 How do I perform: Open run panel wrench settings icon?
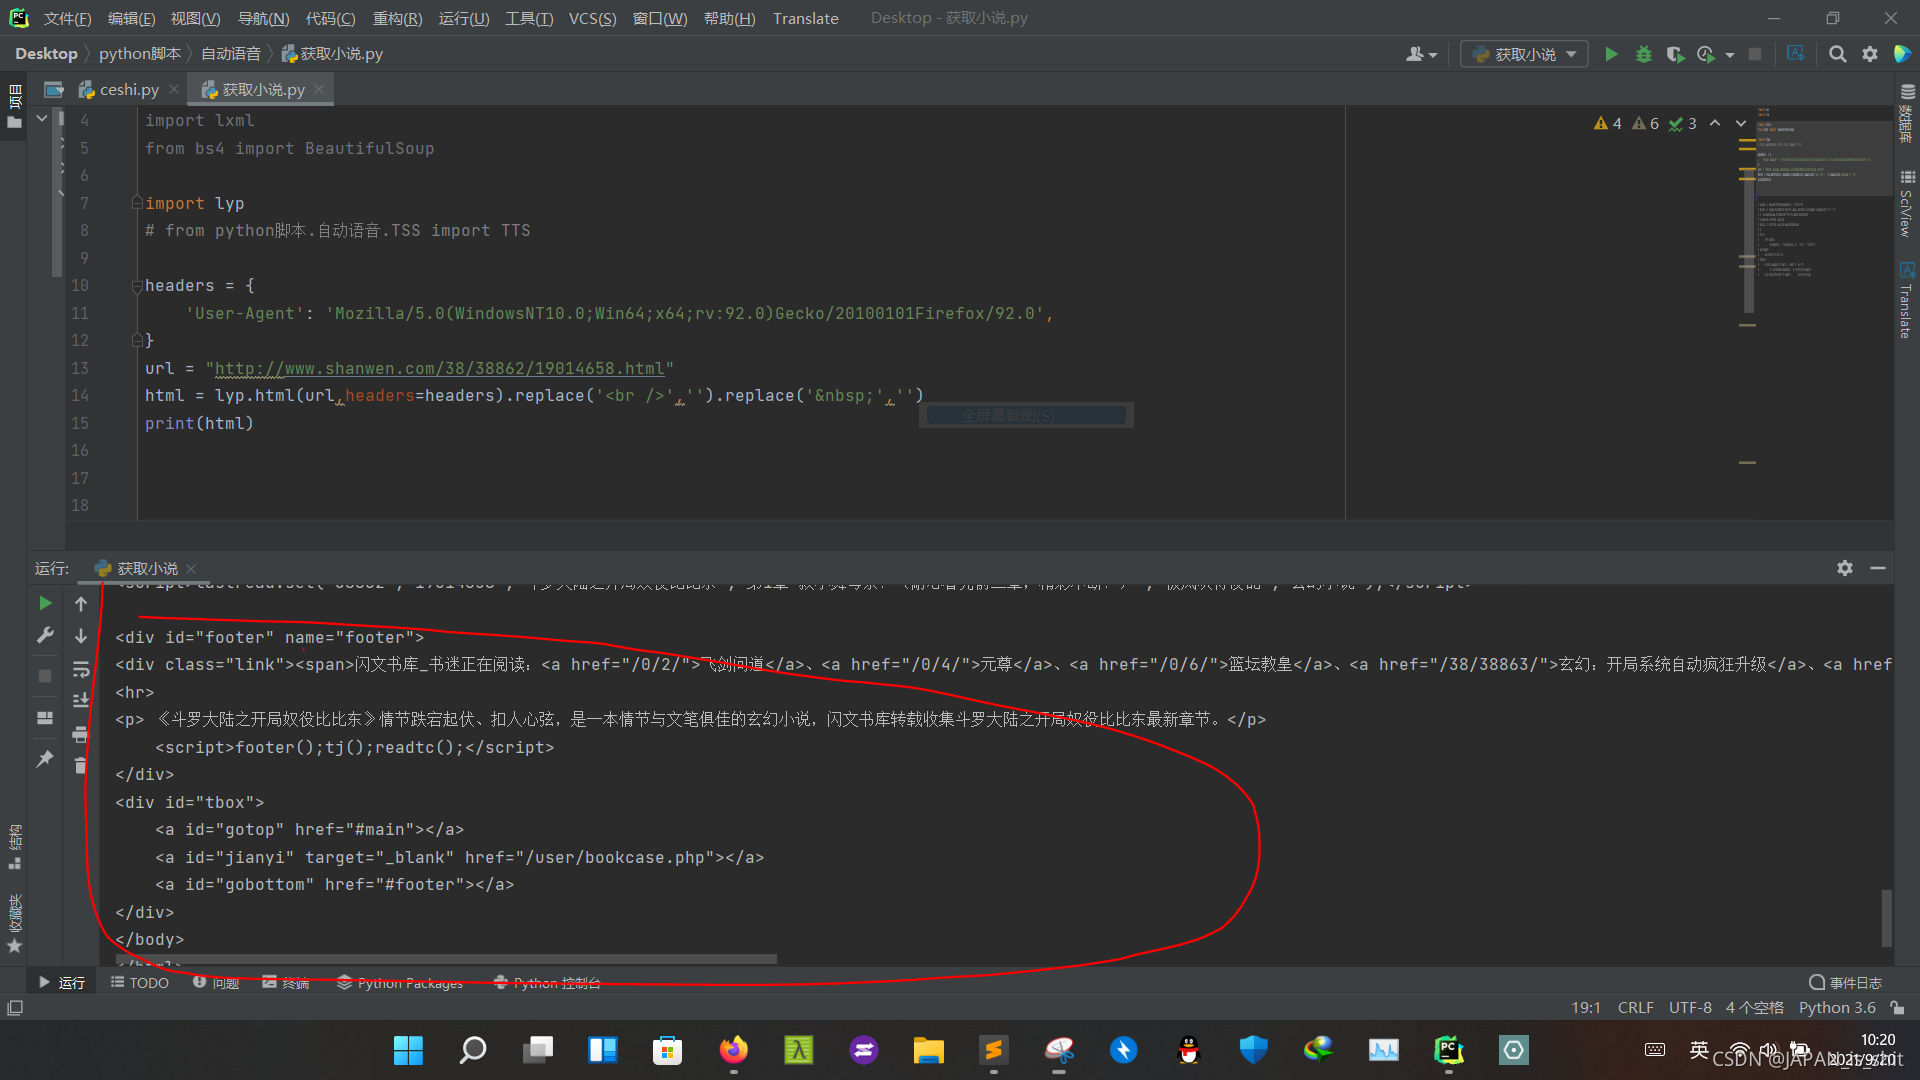click(45, 635)
